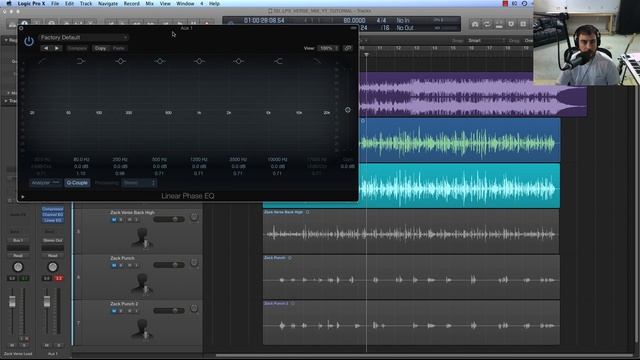Click Zack Verse Back High singer icon
Viewport: 640px width, 360px height.
[142, 238]
